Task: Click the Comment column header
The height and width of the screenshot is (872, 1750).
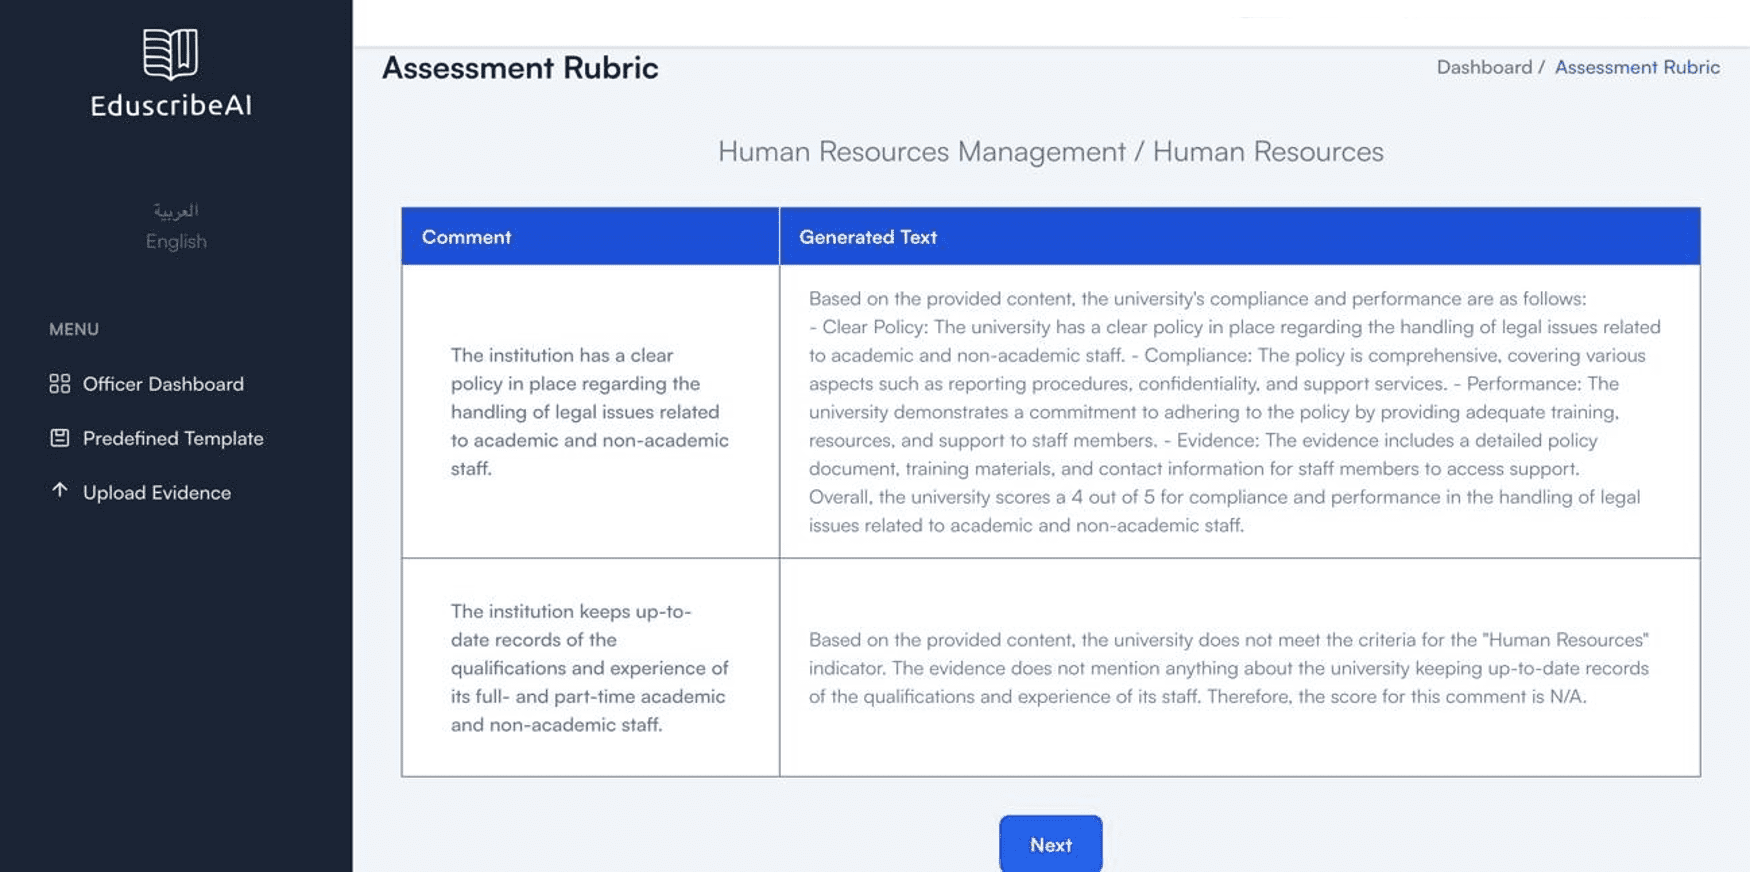Action: [466, 237]
